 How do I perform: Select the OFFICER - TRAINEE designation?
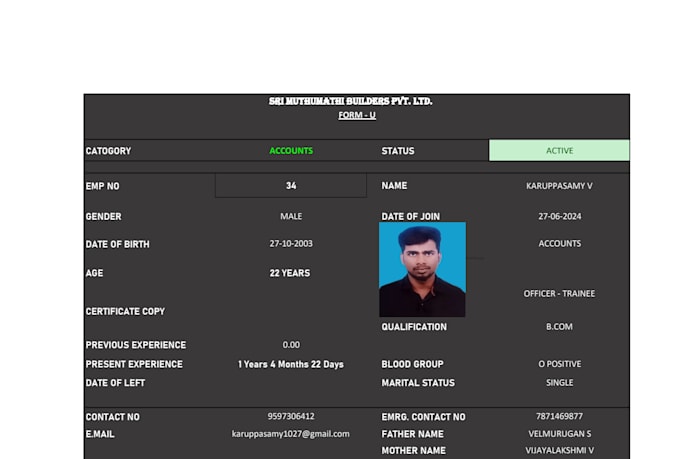559,294
